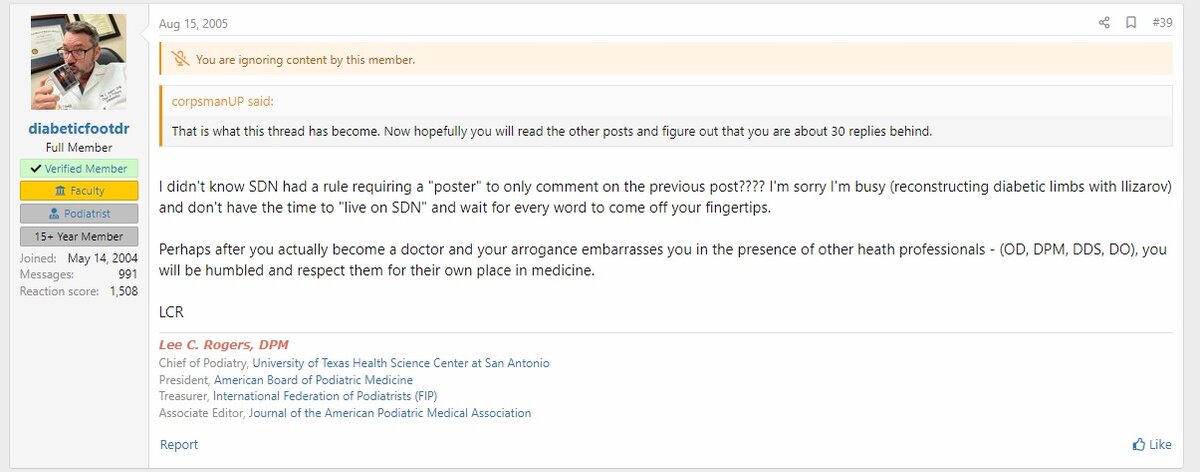The image size is (1200, 472).
Task: Click the 15+ Year Member badge
Action: click(x=79, y=237)
